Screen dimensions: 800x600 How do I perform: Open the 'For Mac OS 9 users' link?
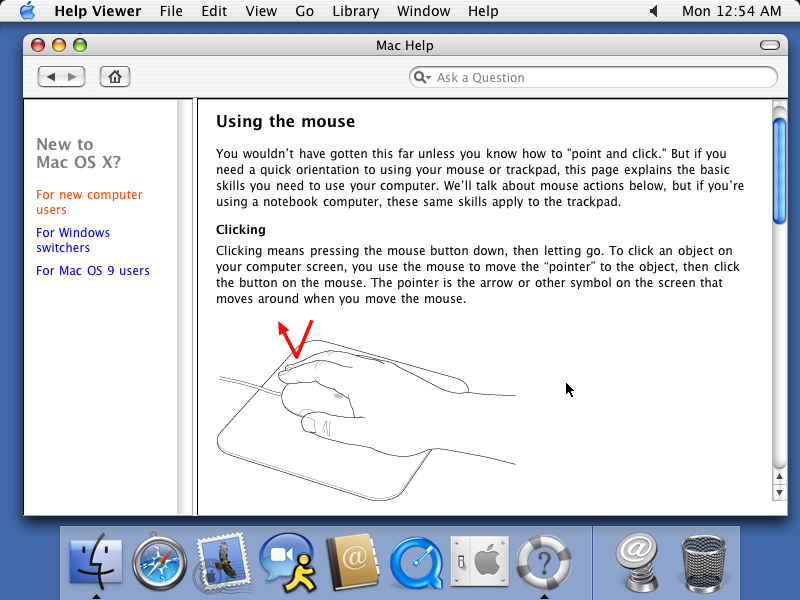pos(93,270)
